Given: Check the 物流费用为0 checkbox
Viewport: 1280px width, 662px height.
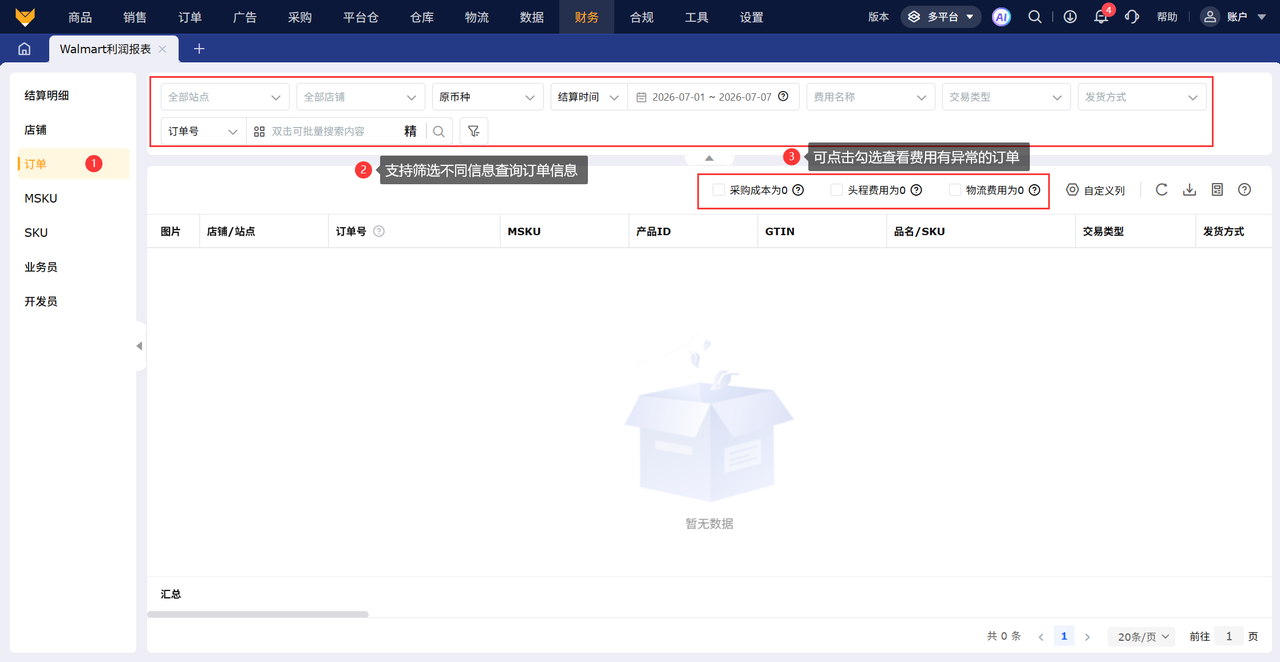Looking at the screenshot, I should coord(955,190).
